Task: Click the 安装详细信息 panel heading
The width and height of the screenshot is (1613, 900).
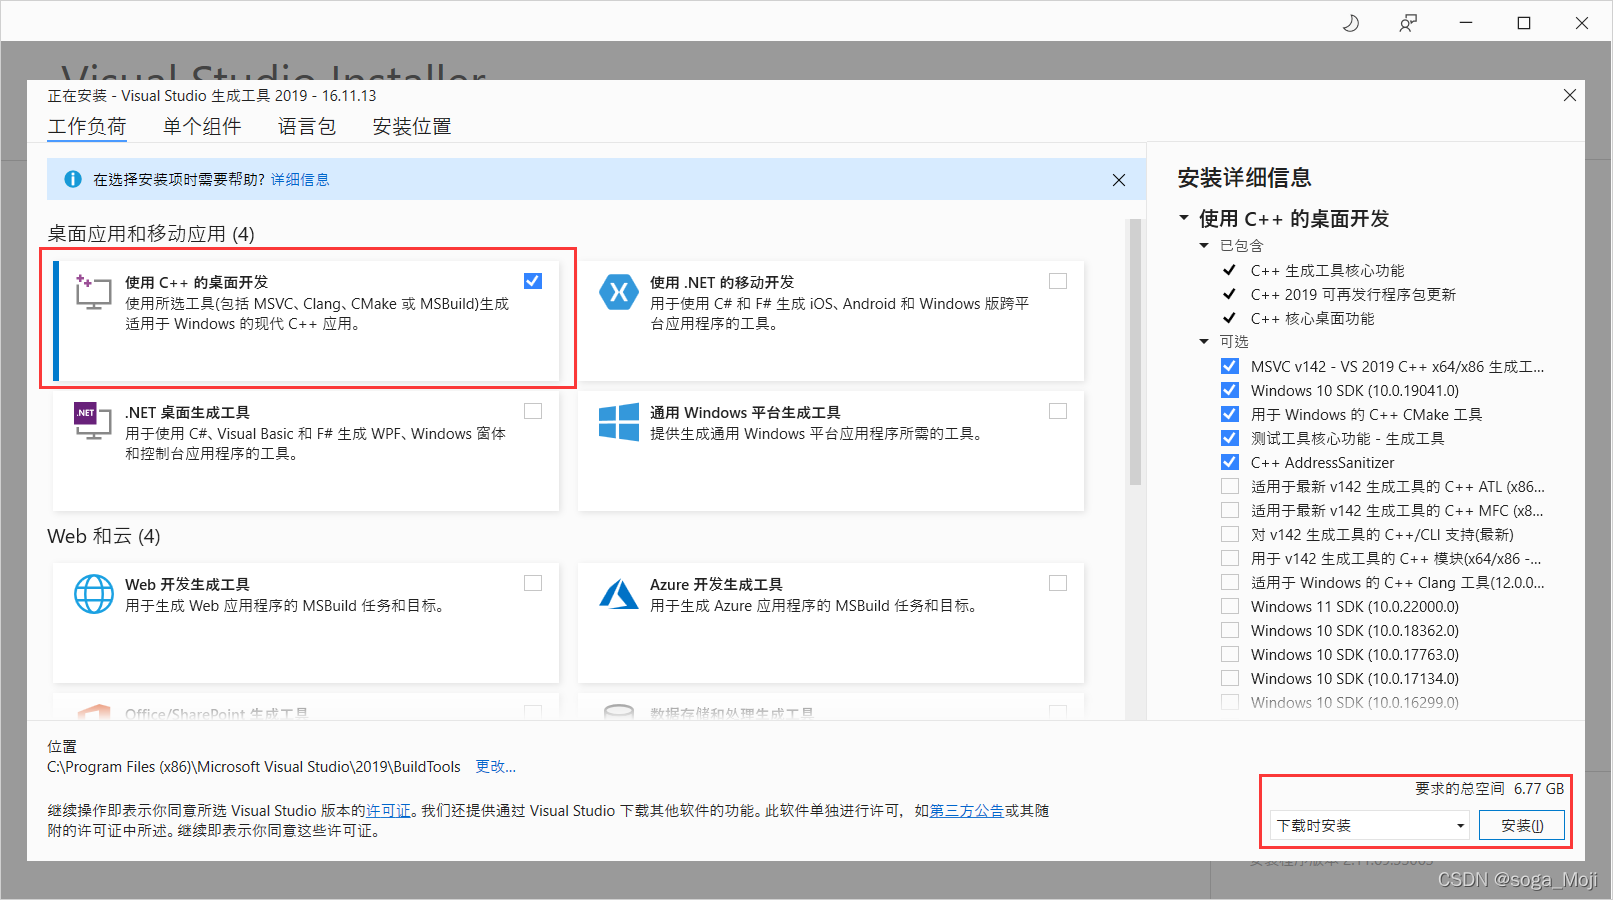Action: (1244, 178)
